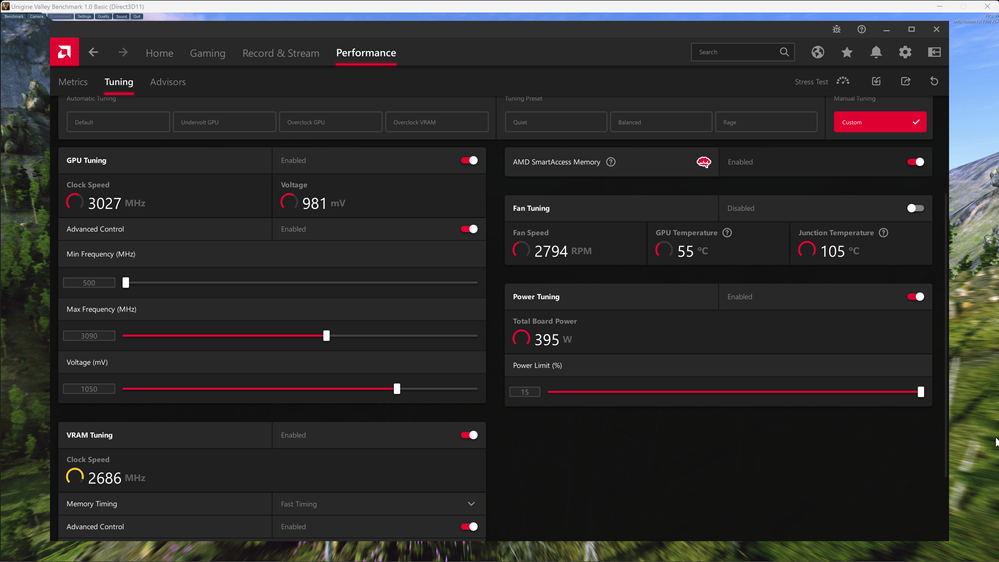Screen dimensions: 999x562
Task: Click the Voltage value field 1050
Action: click(x=89, y=389)
